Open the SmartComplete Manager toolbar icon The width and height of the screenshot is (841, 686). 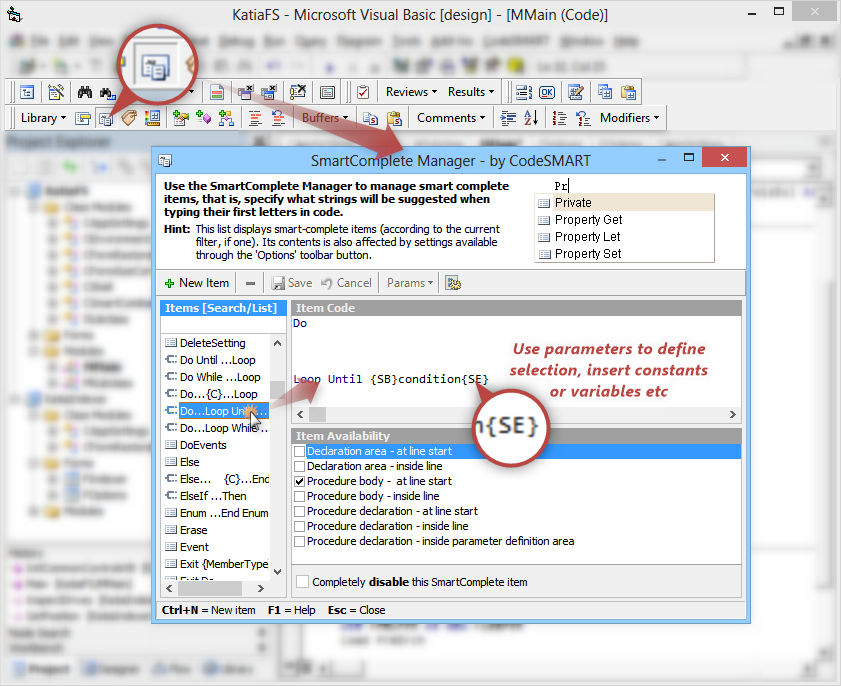[106, 118]
